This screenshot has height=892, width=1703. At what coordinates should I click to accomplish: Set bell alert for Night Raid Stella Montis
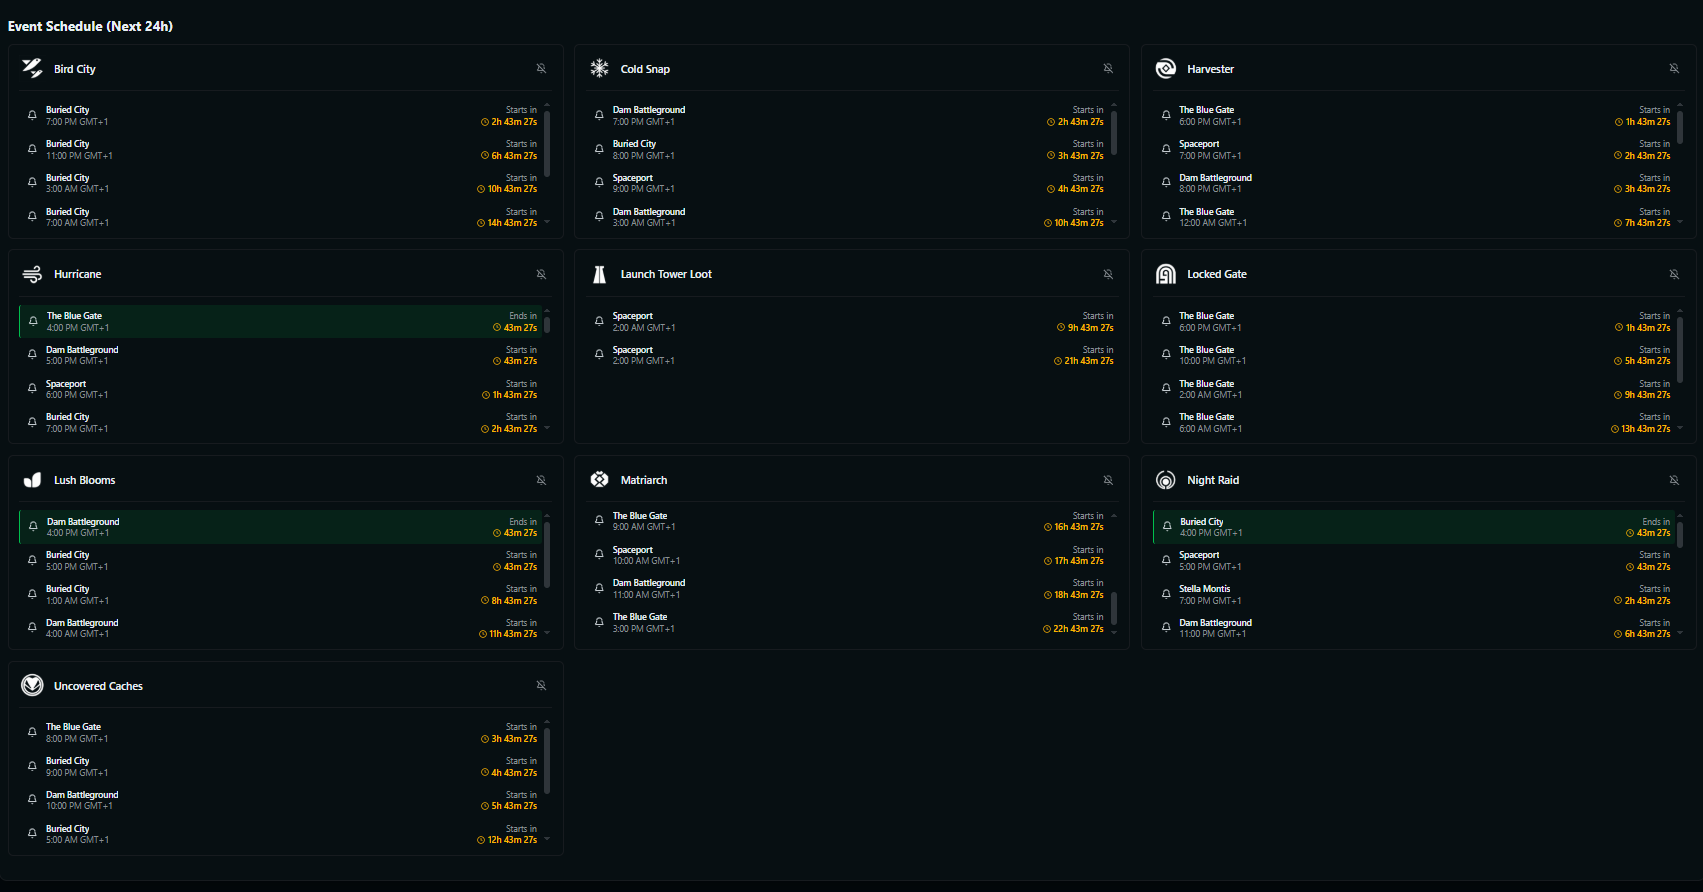[x=1166, y=595]
